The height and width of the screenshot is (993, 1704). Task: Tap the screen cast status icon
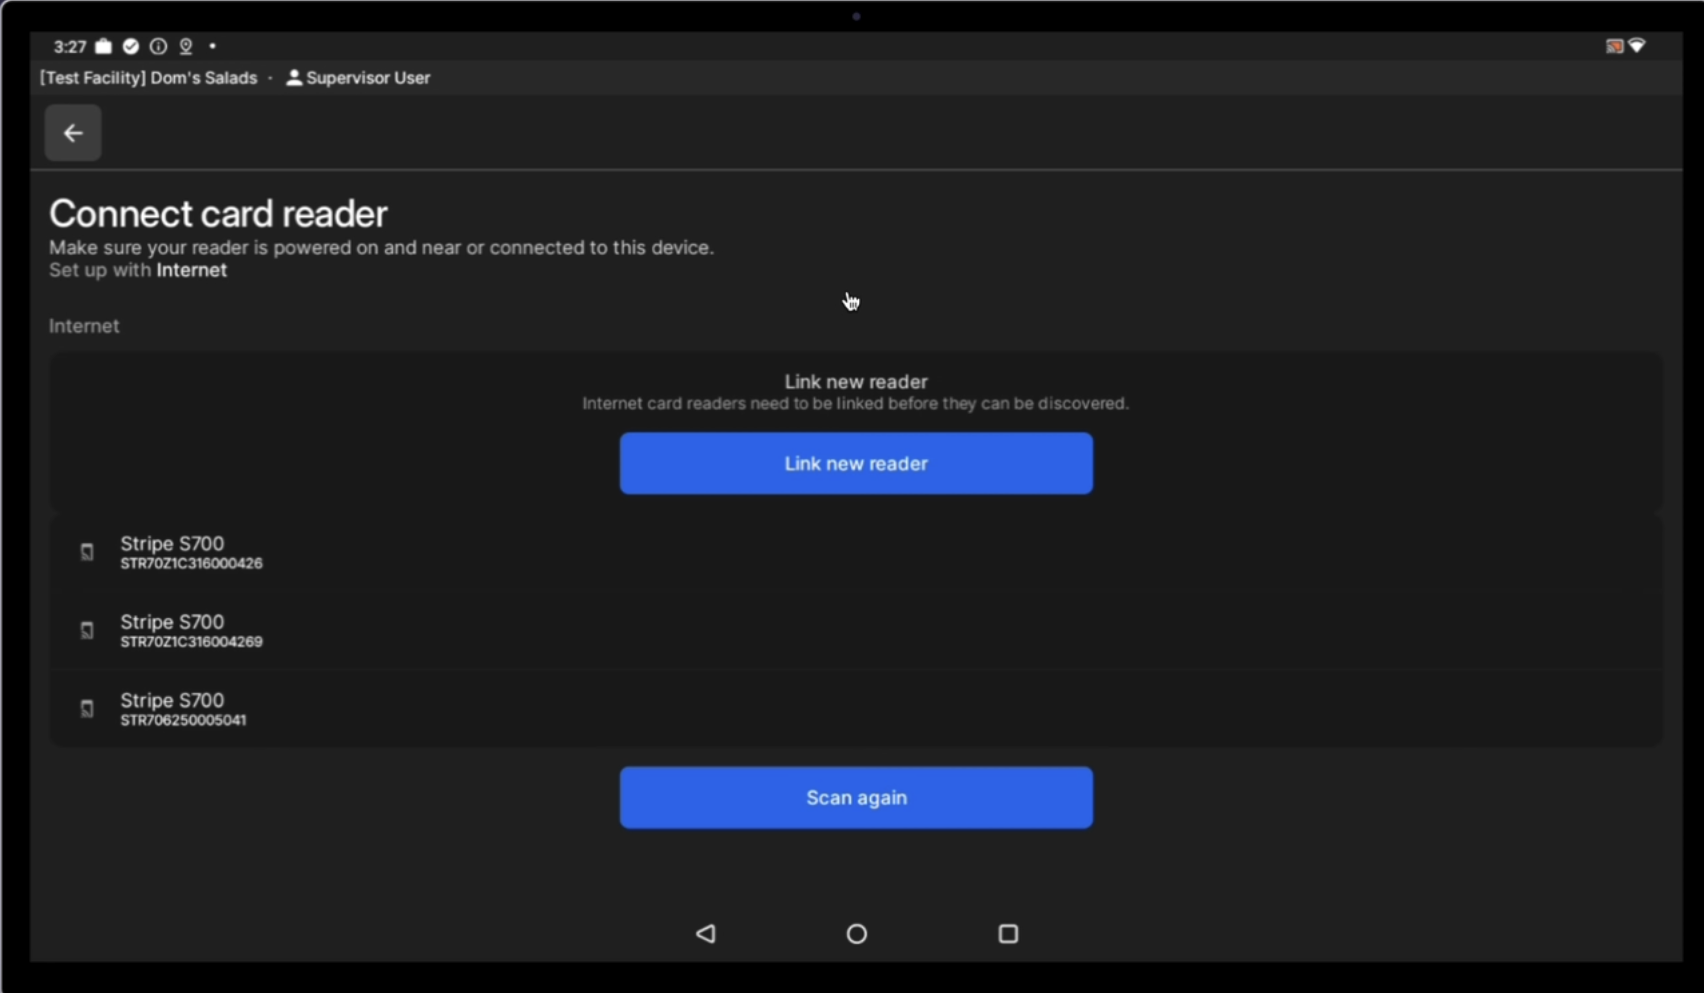(1614, 46)
